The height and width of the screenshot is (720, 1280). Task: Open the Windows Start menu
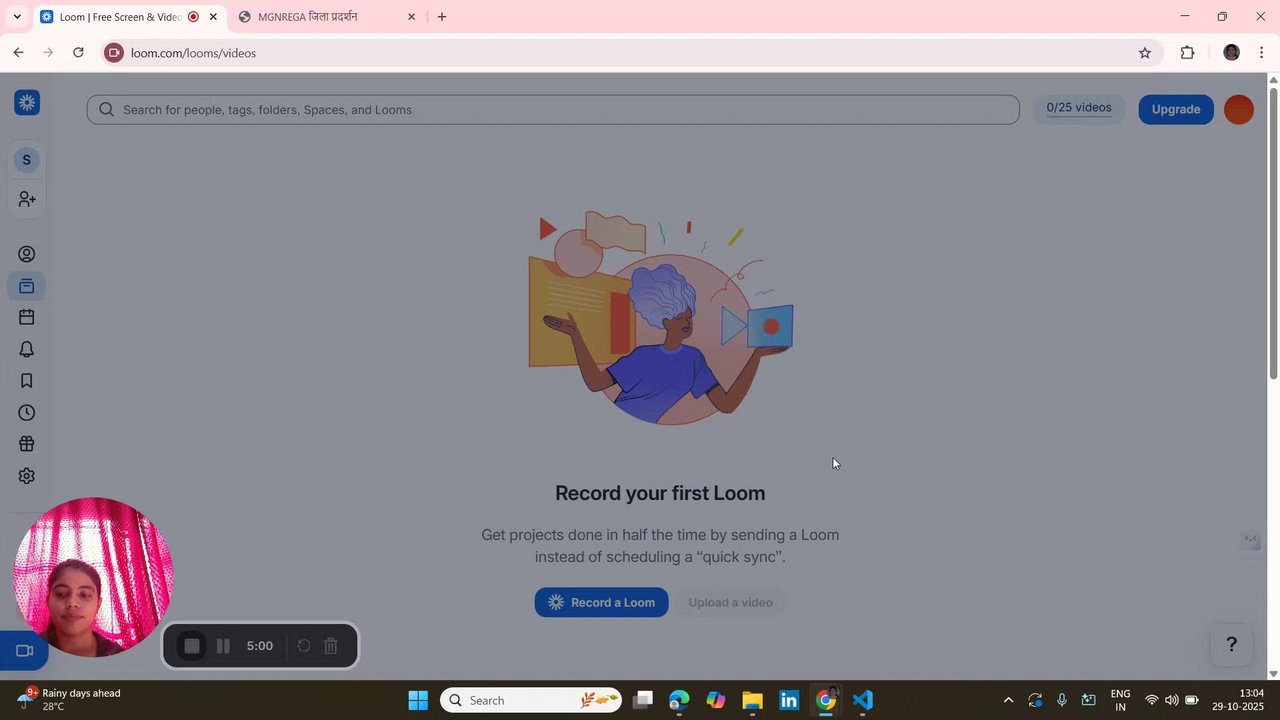418,700
